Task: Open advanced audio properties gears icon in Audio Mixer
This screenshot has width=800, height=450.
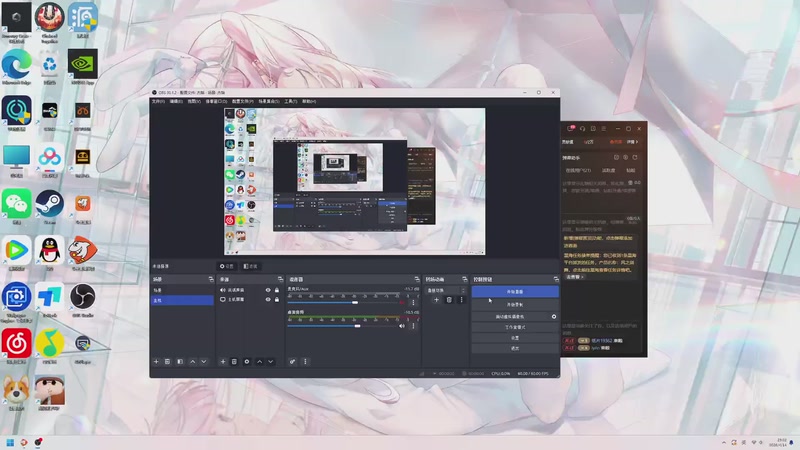Action: [292, 362]
